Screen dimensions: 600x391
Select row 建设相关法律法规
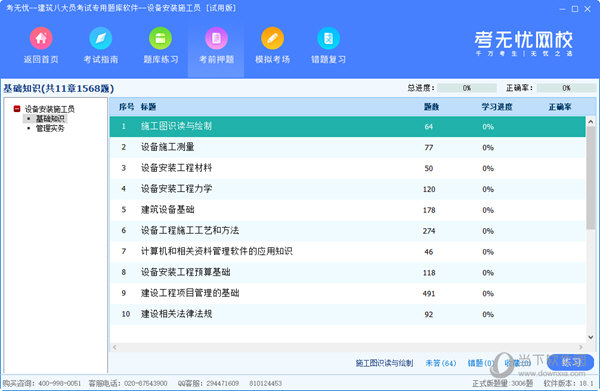coord(347,314)
